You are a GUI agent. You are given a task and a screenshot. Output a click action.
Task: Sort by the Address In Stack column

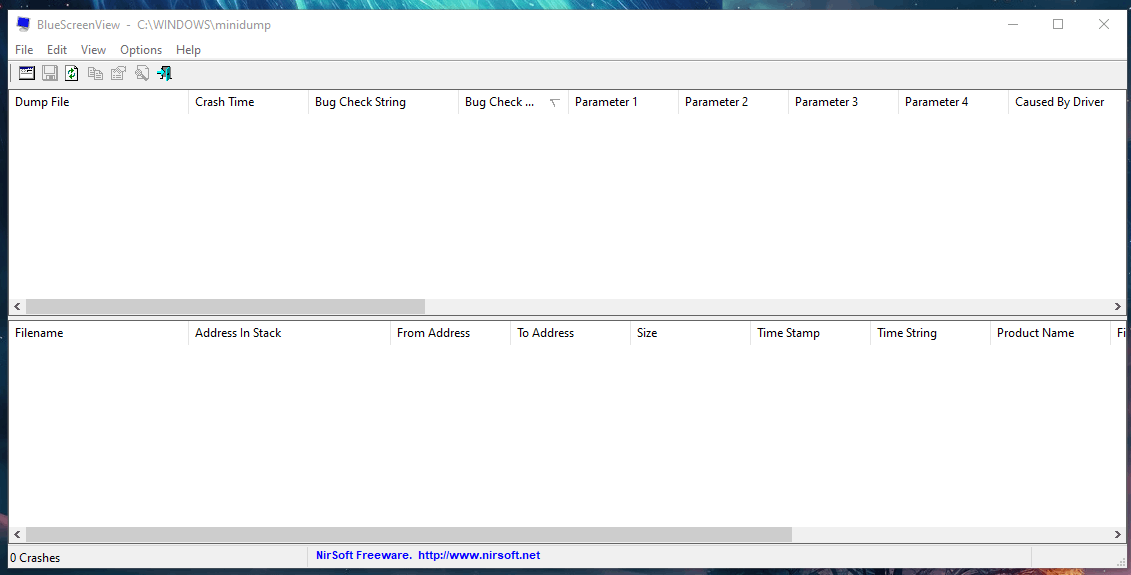[289, 333]
